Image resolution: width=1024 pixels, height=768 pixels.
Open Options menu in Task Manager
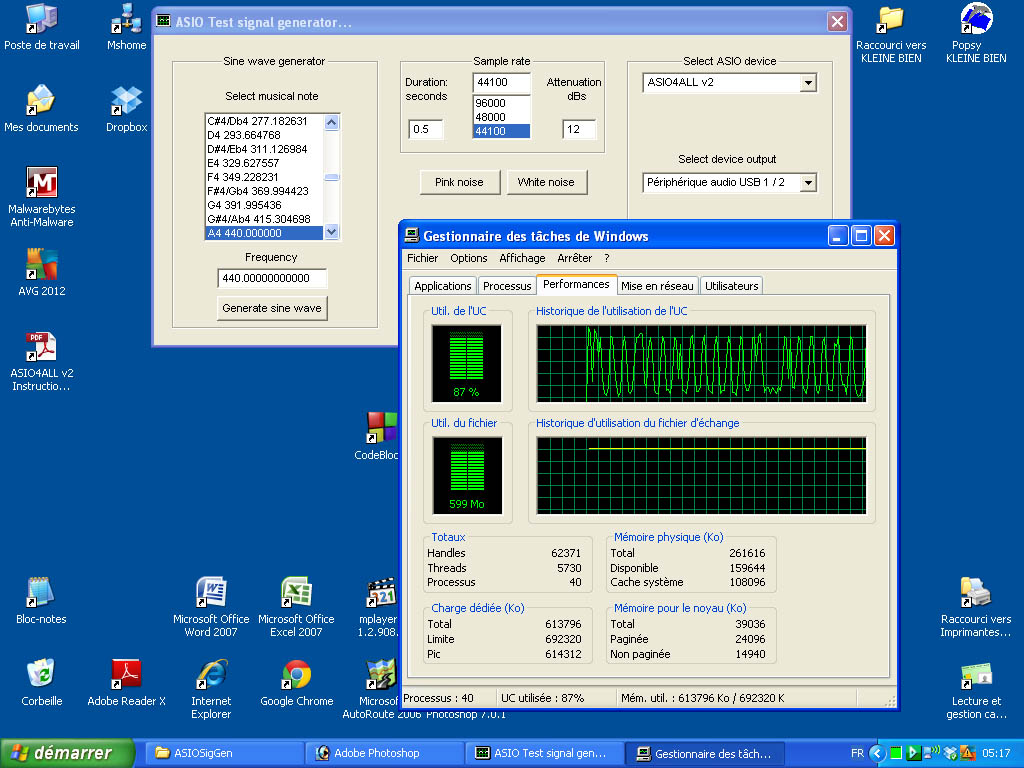pos(468,258)
